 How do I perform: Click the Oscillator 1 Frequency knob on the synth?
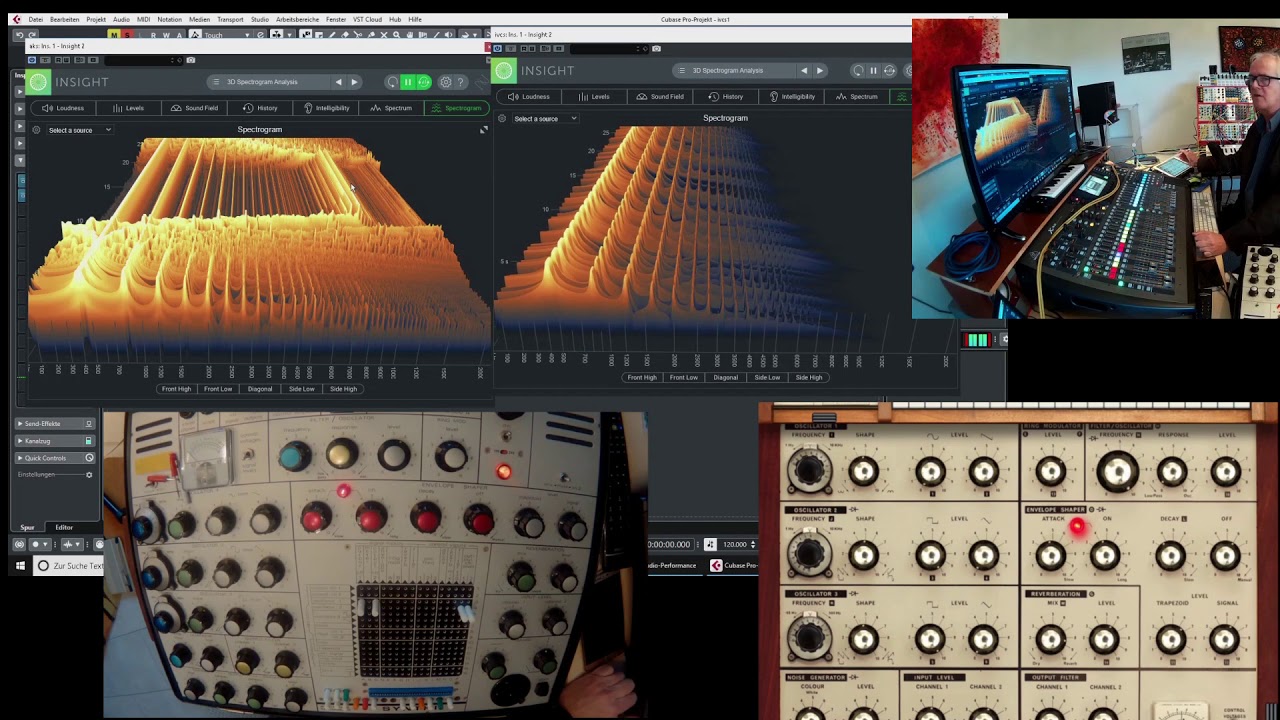(809, 470)
